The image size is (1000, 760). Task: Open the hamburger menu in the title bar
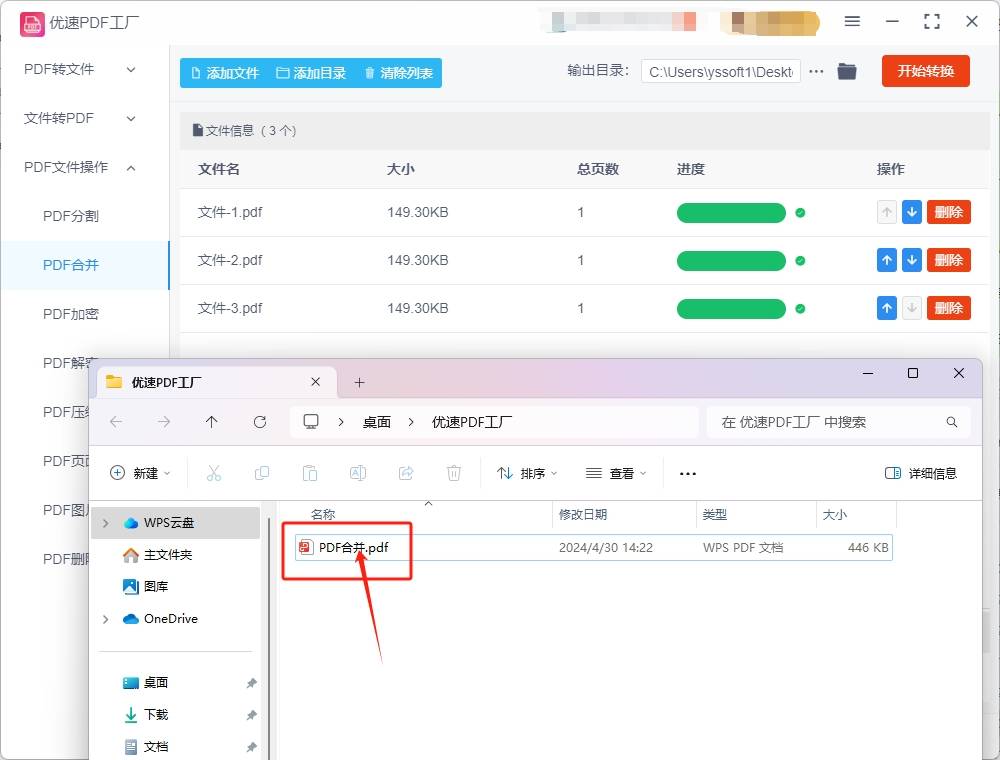pos(852,21)
